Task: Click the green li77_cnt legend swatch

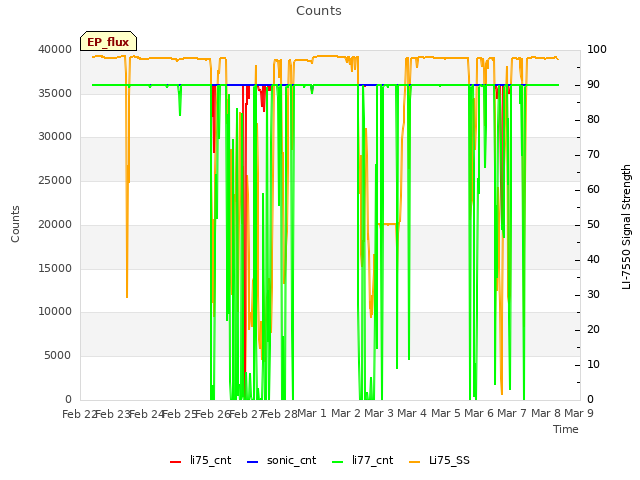Action: pyautogui.click(x=338, y=462)
